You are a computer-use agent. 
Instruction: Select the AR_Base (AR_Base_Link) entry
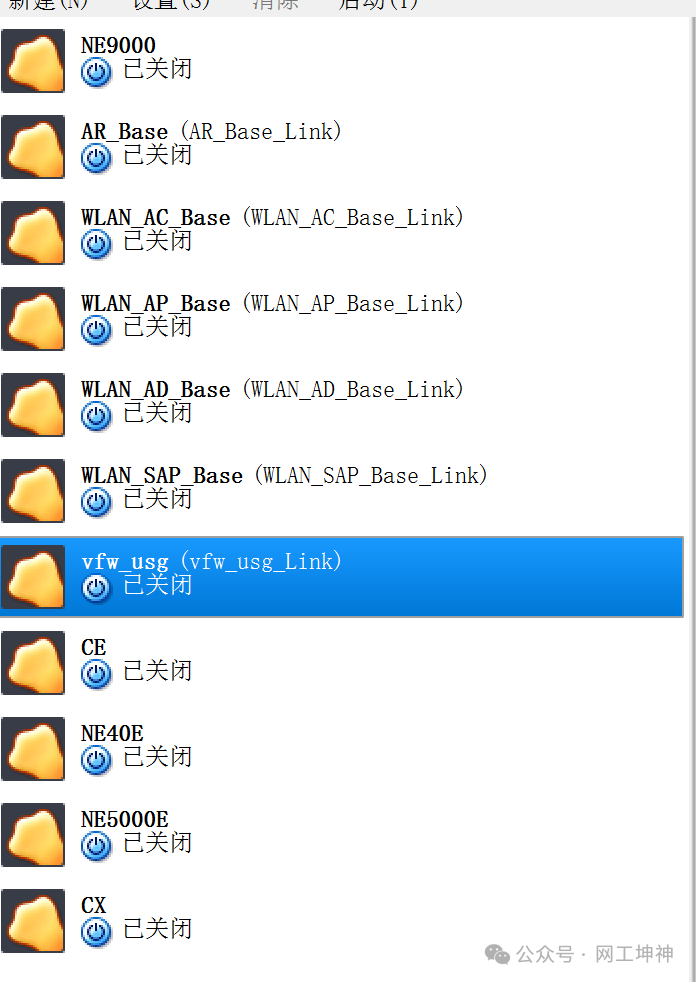(341, 147)
